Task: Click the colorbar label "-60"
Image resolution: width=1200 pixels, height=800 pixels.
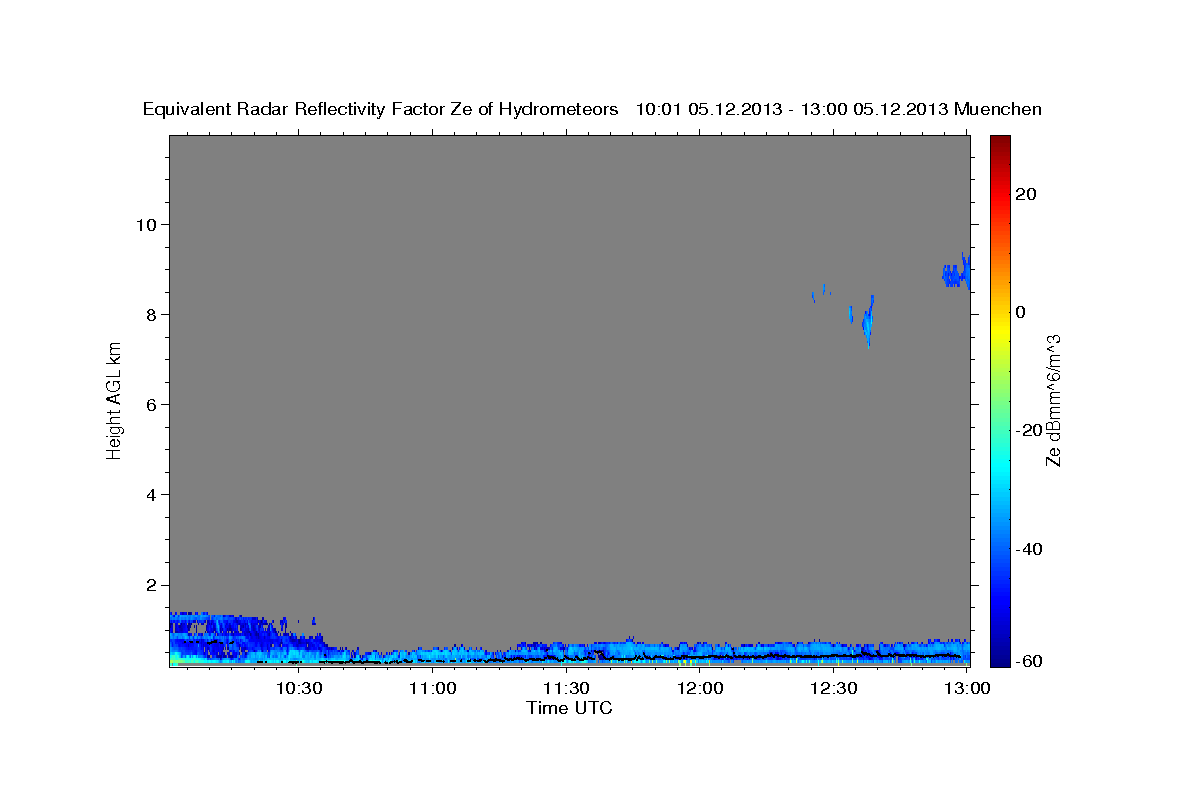Action: click(1028, 661)
